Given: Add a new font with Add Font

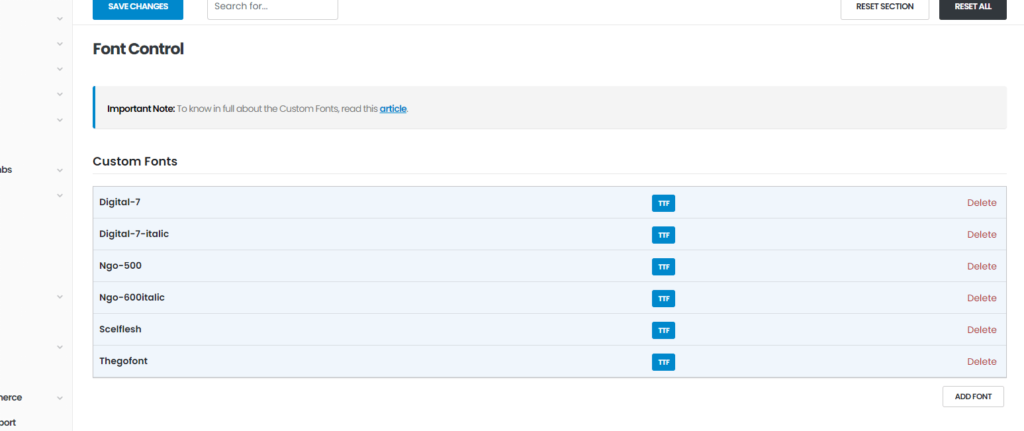Looking at the screenshot, I should [972, 397].
